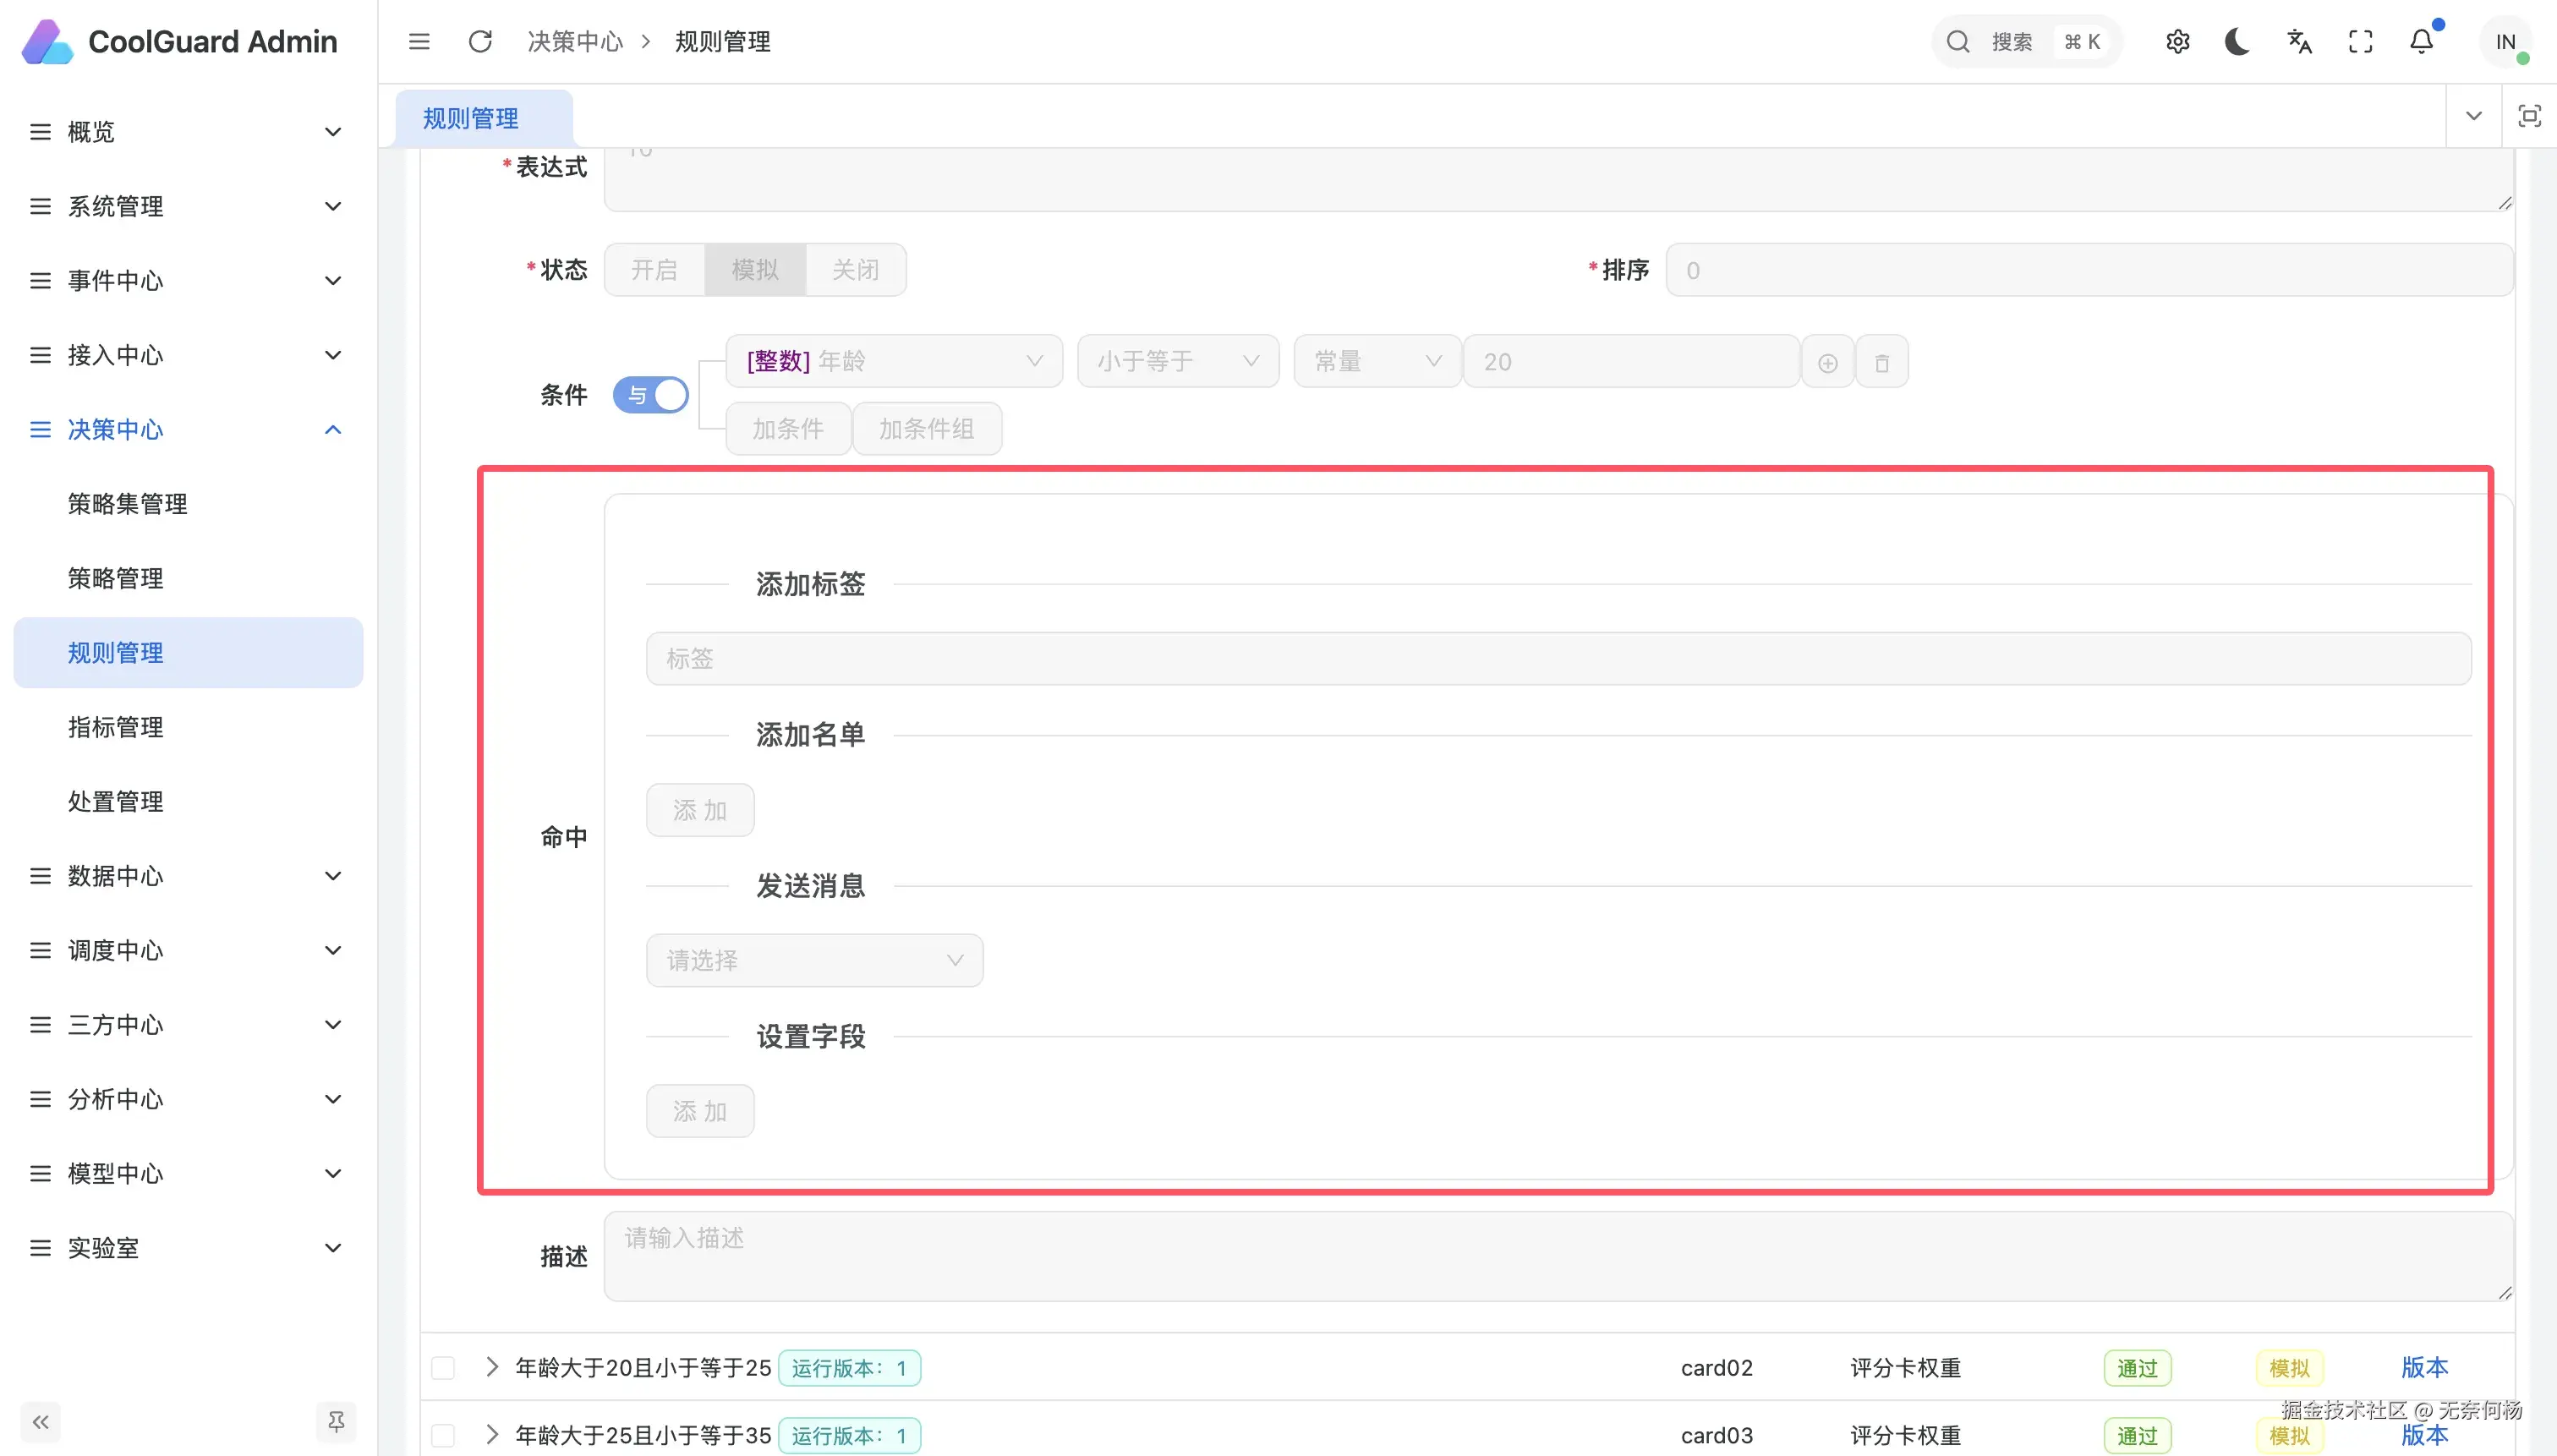Enter fullscreen via header icon
Viewport: 2557px width, 1456px height.
point(2360,42)
